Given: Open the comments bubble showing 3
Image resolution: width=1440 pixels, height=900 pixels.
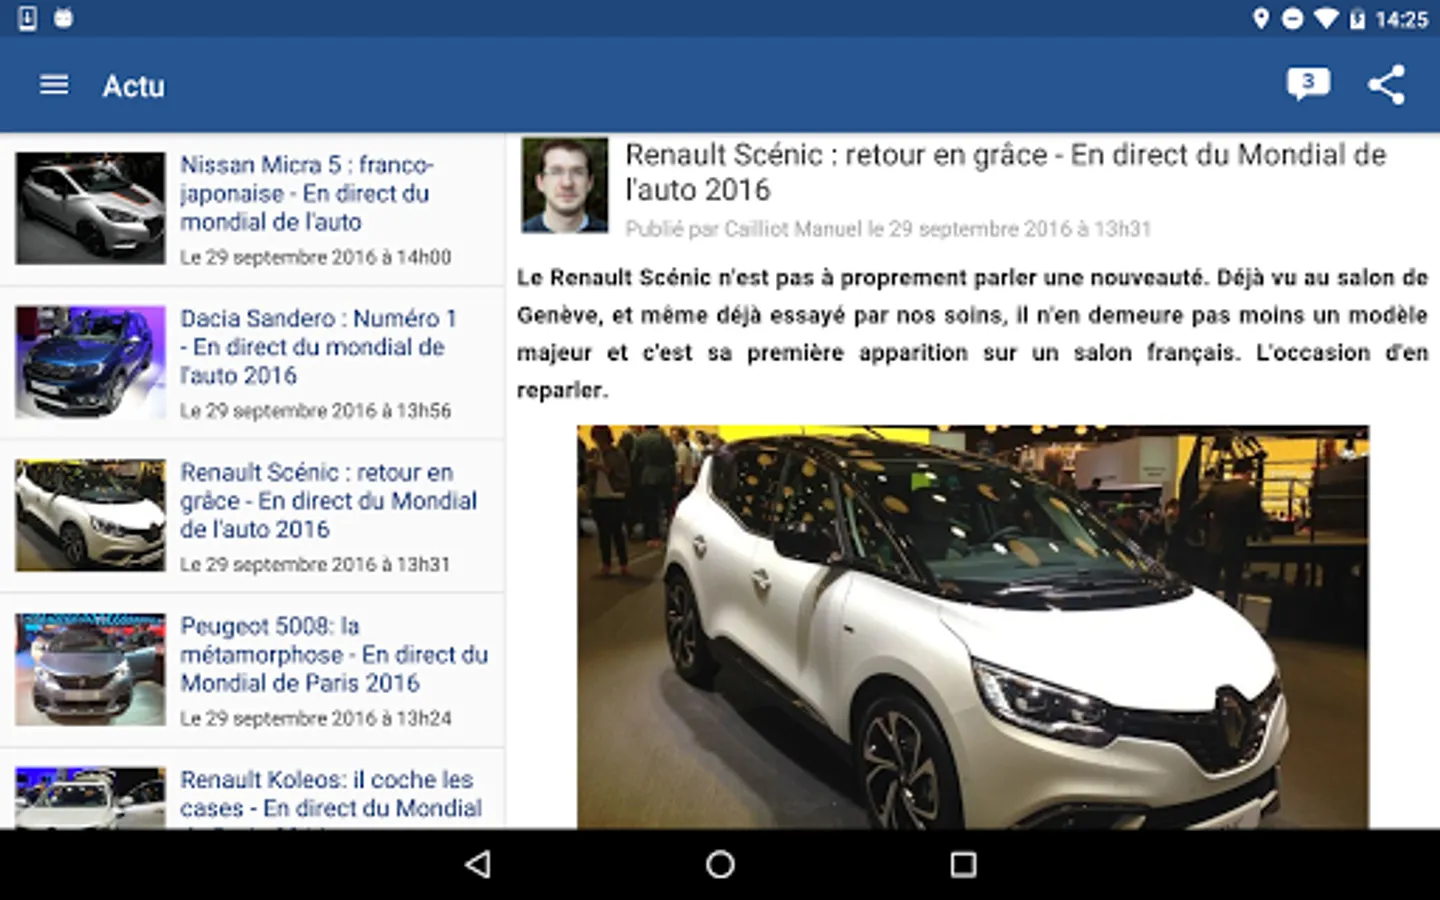Looking at the screenshot, I should (x=1308, y=85).
